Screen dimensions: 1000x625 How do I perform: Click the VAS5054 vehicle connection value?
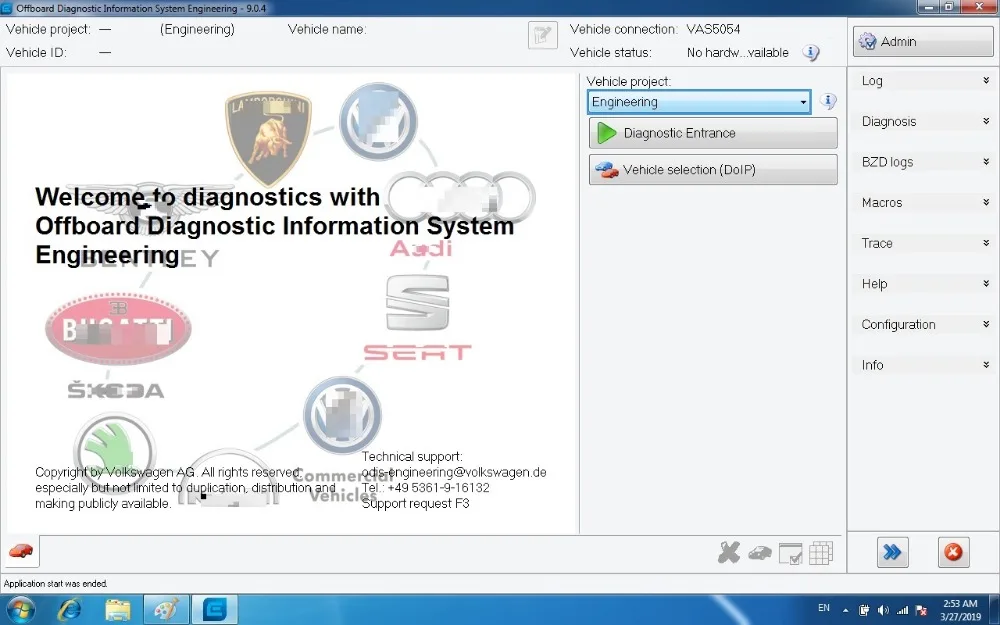713,29
